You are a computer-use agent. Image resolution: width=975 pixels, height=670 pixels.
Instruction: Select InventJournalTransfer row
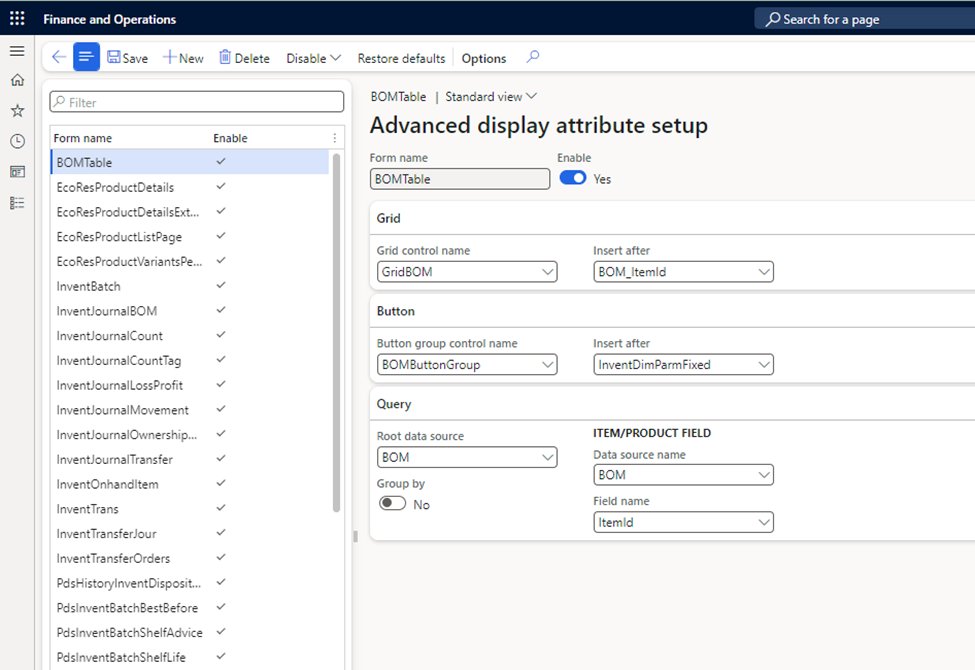click(x=190, y=459)
